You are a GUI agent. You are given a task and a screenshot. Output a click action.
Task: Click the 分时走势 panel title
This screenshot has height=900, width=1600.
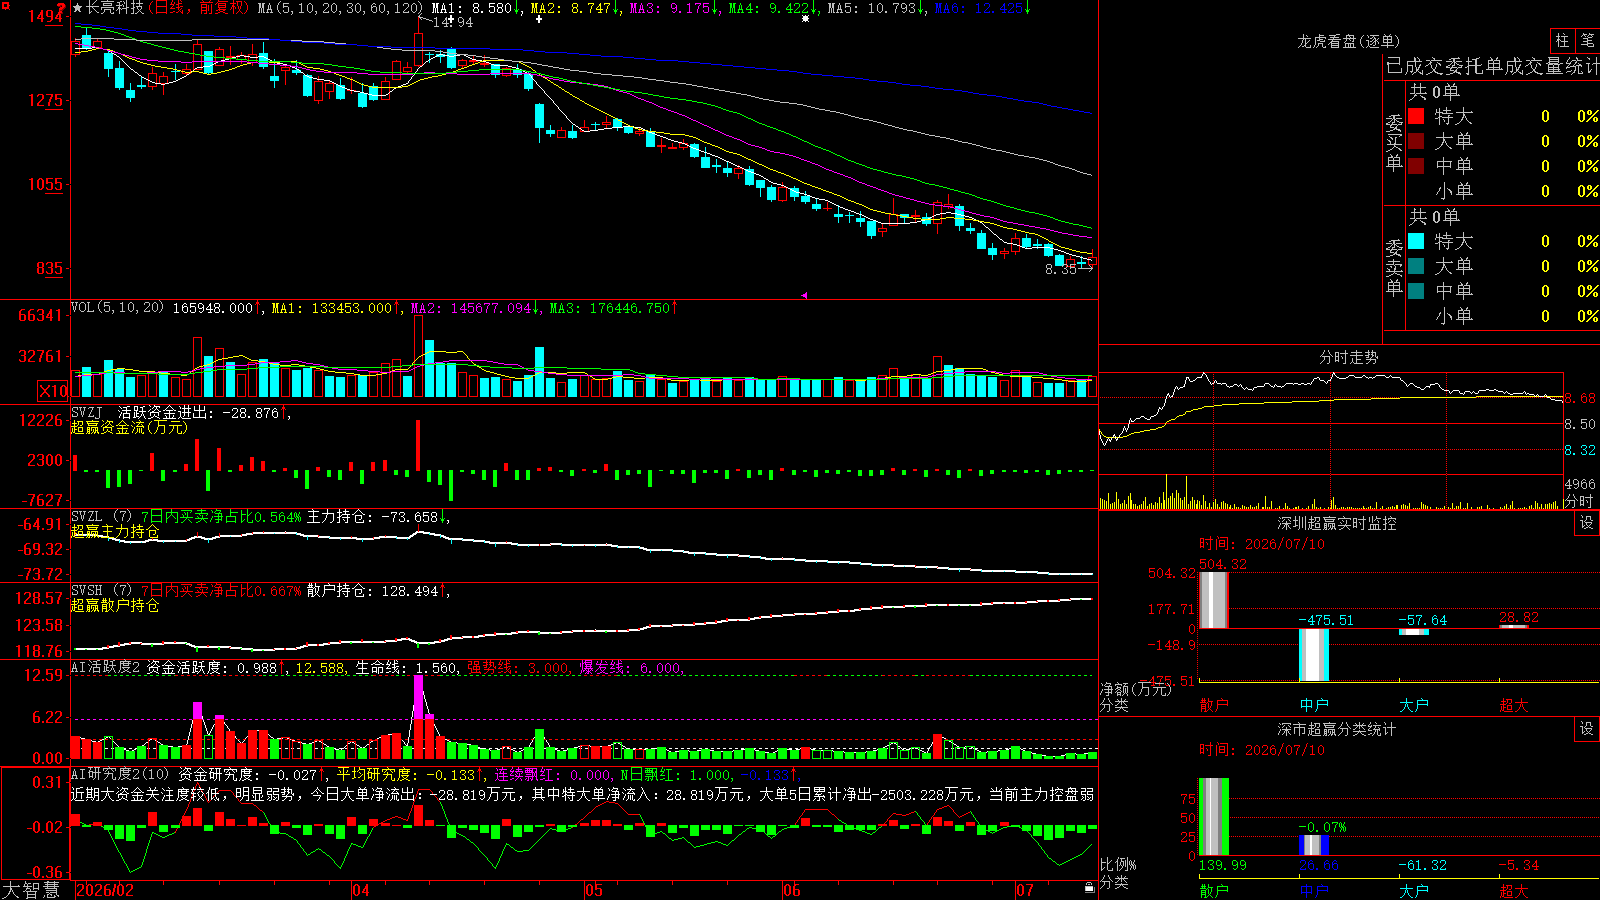point(1349,357)
